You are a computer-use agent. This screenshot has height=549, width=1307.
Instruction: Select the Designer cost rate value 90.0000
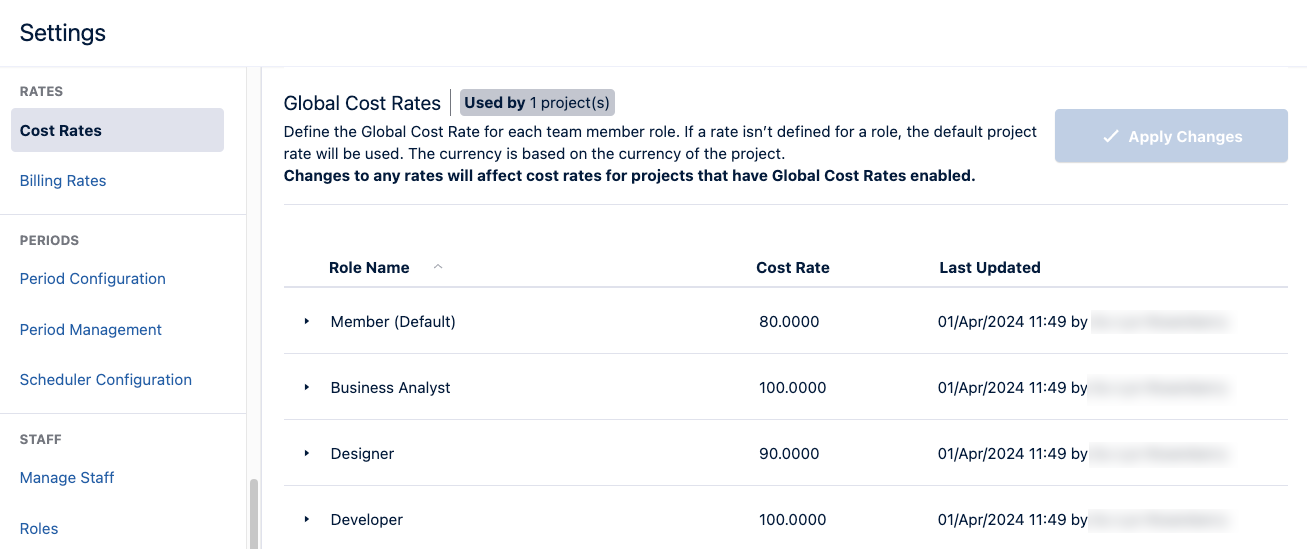[789, 454]
